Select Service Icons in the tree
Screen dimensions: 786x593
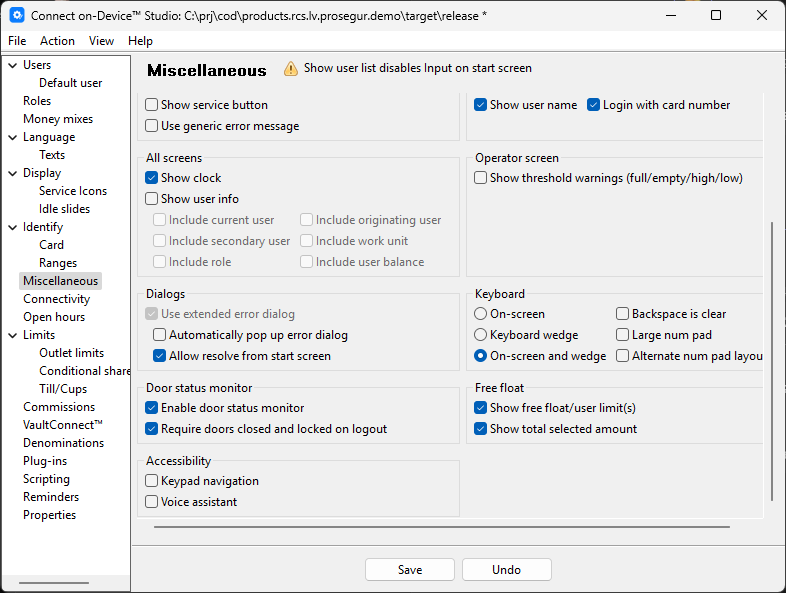pyautogui.click(x=73, y=191)
